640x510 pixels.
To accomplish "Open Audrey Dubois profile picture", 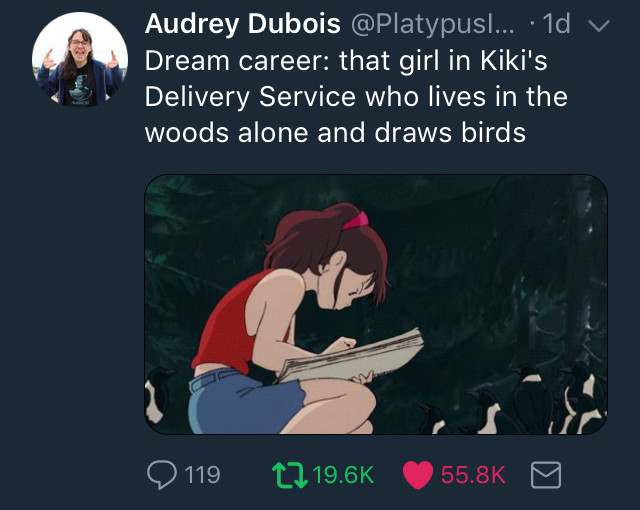I will click(80, 60).
